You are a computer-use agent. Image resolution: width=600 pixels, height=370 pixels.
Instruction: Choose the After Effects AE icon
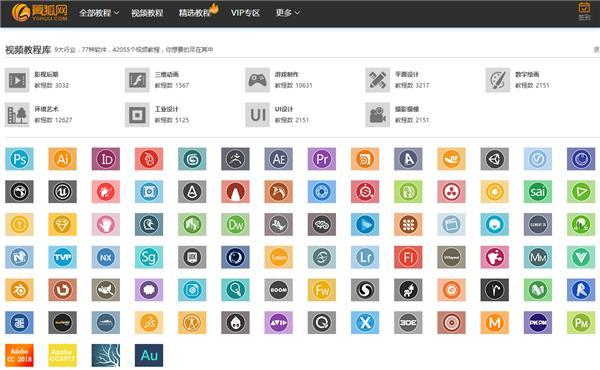tap(279, 159)
